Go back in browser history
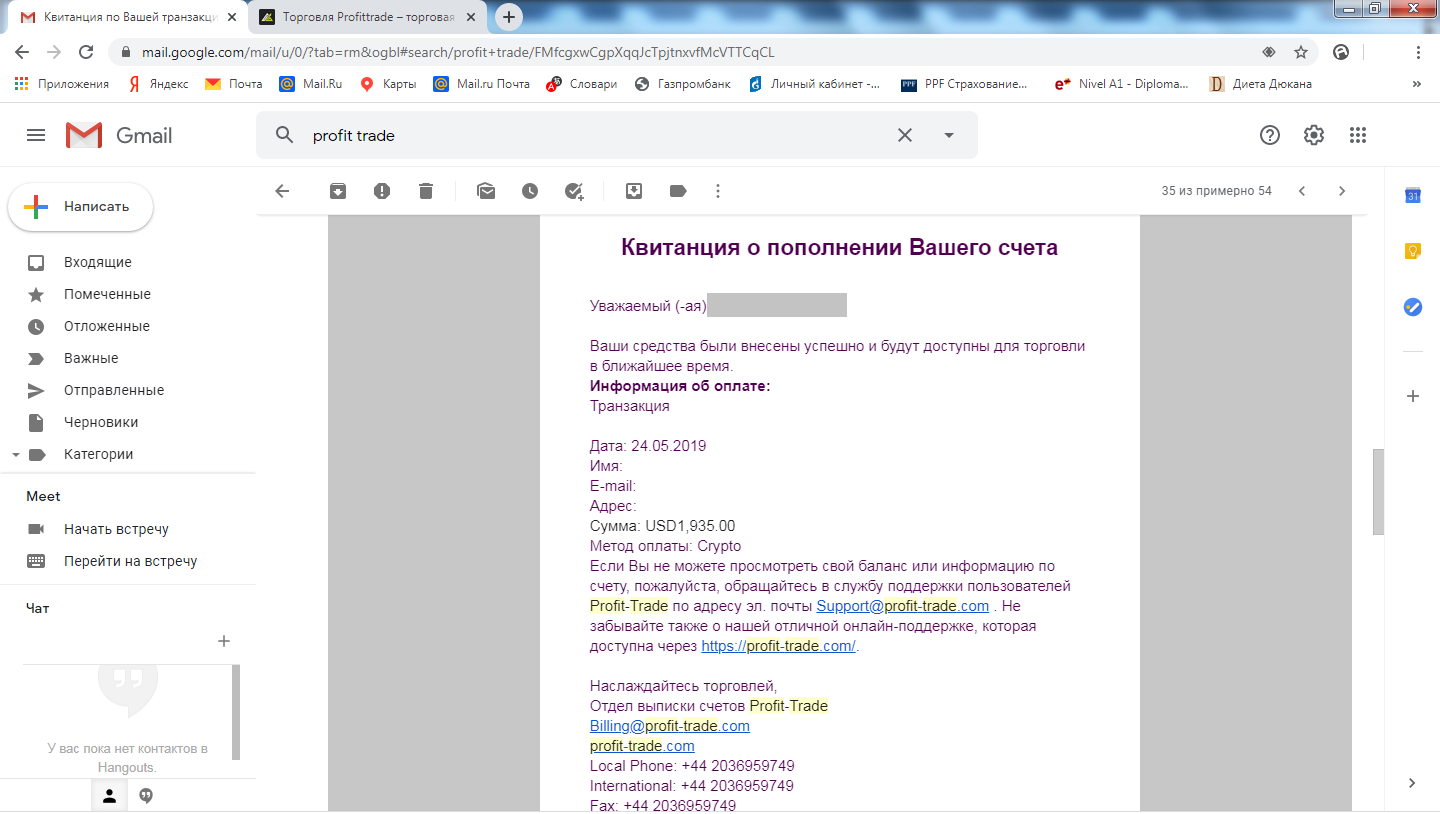Viewport: 1440px width, 814px height. coord(22,52)
